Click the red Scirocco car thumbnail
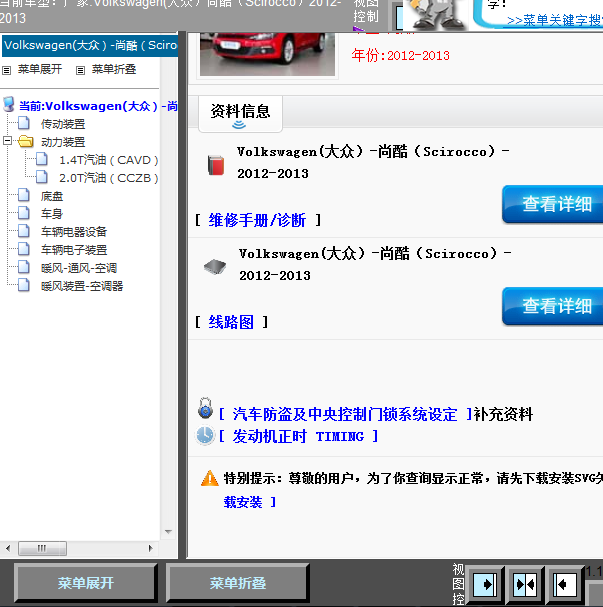 coord(267,55)
